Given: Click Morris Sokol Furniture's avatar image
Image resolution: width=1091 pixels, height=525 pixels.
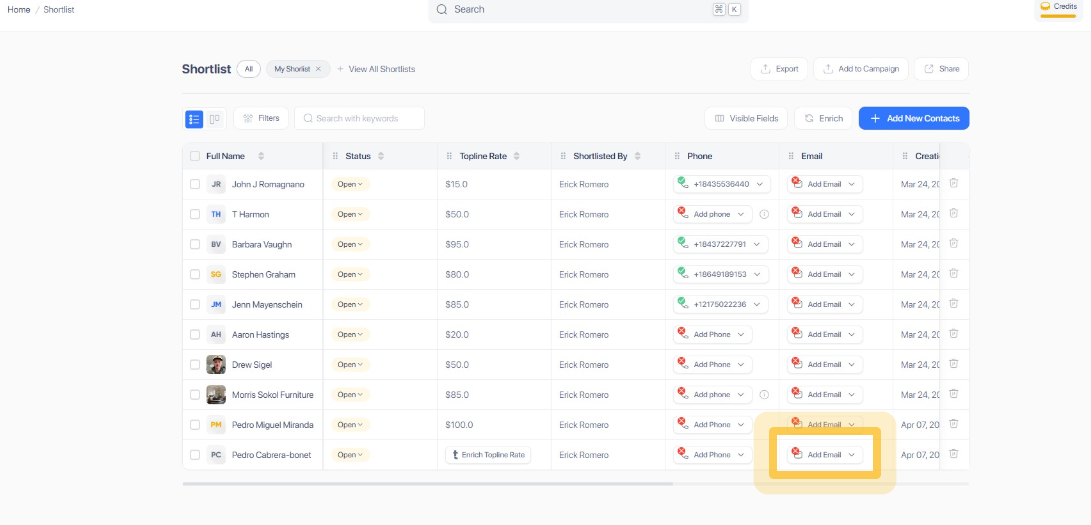Looking at the screenshot, I should 216,394.
